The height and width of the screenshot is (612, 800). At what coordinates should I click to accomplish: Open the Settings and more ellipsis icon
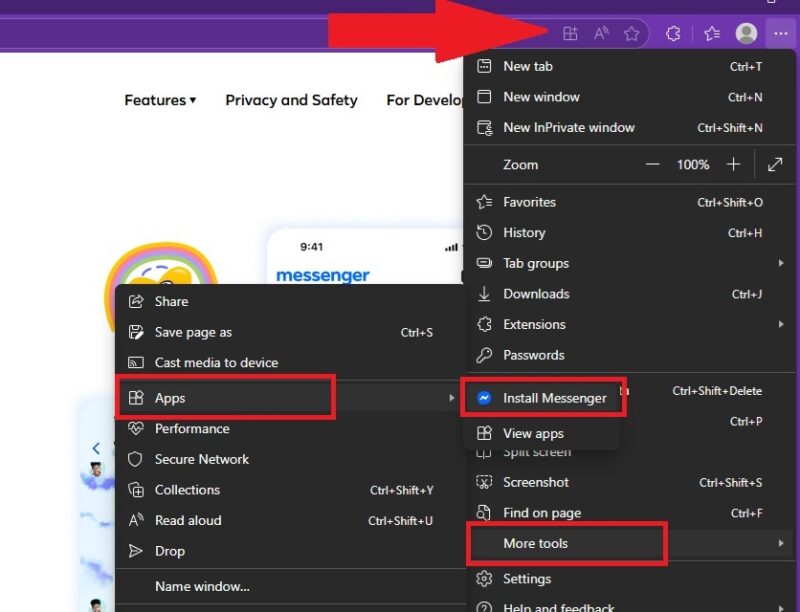(x=781, y=33)
